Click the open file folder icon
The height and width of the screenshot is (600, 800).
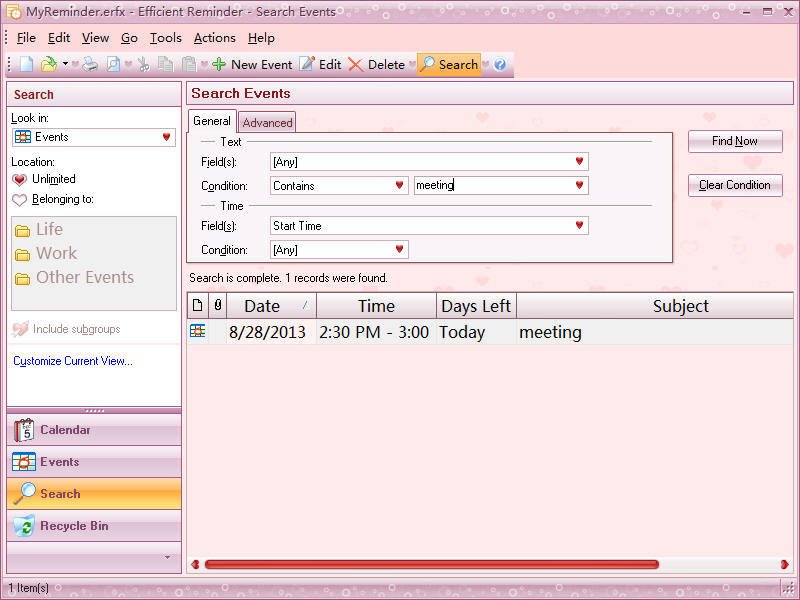click(x=48, y=64)
